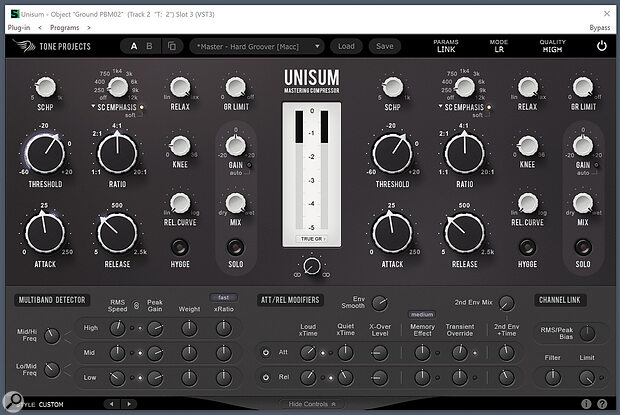Click the channel link Limit knob
The height and width of the screenshot is (415, 620).
587,378
